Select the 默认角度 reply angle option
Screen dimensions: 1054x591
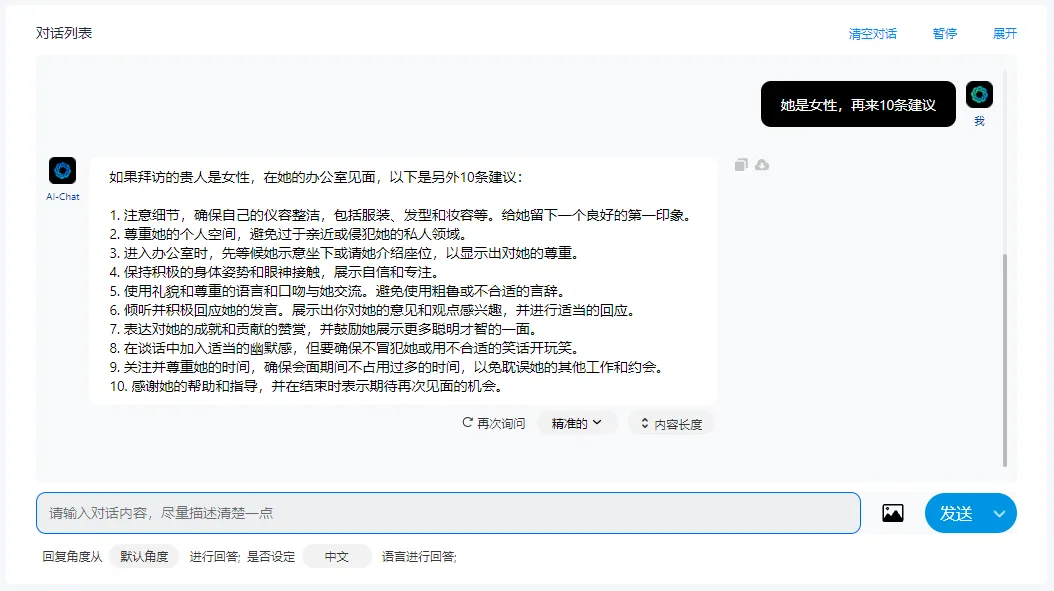pos(145,557)
